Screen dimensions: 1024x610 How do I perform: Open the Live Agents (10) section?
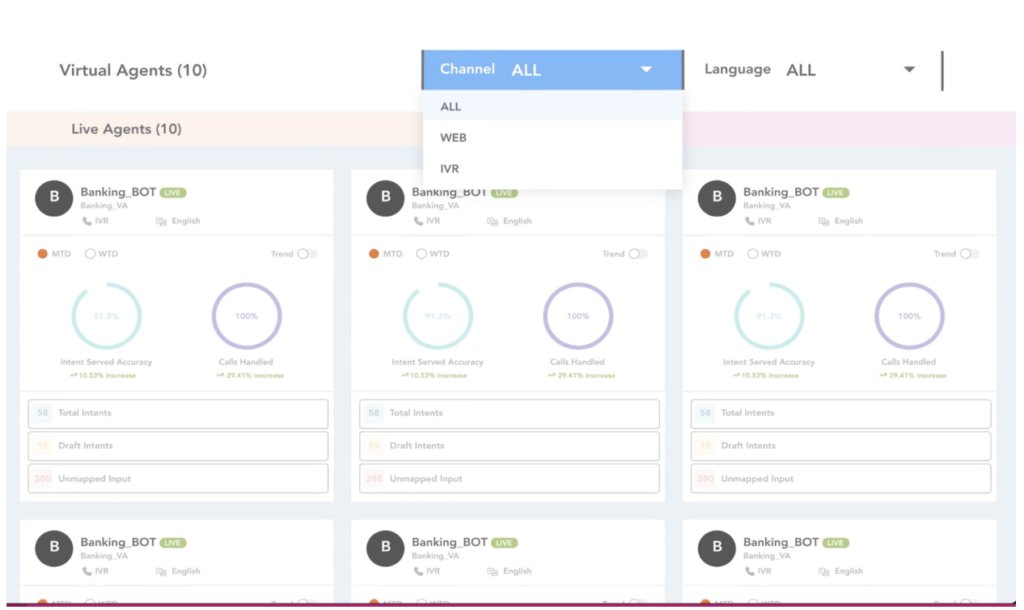point(126,129)
